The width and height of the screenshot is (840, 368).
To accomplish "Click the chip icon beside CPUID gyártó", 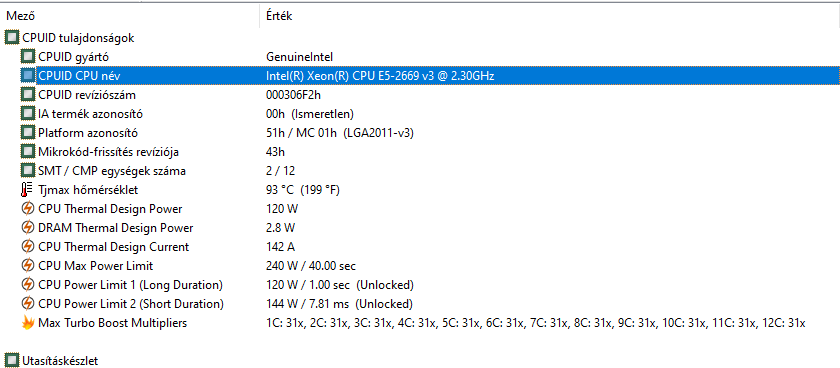I will (x=28, y=57).
